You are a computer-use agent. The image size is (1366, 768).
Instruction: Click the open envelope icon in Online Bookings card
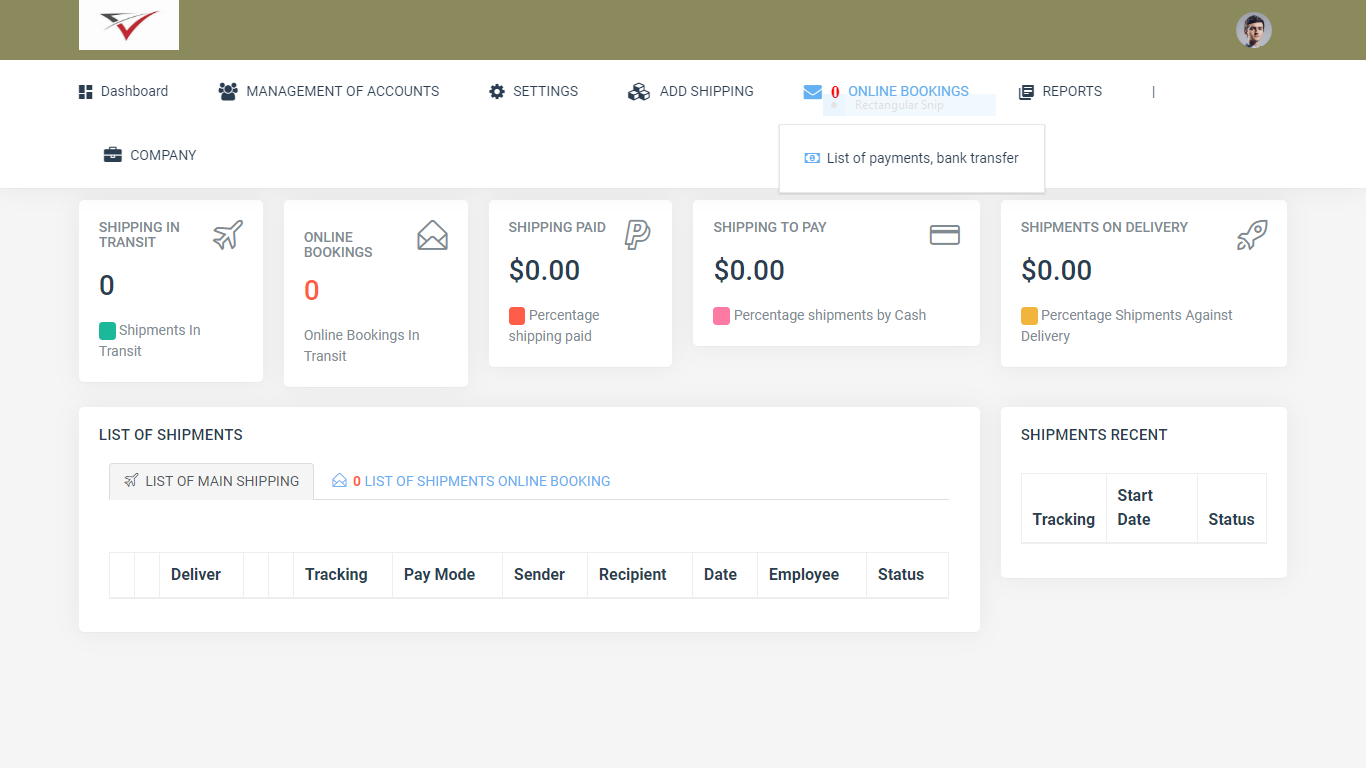click(432, 236)
